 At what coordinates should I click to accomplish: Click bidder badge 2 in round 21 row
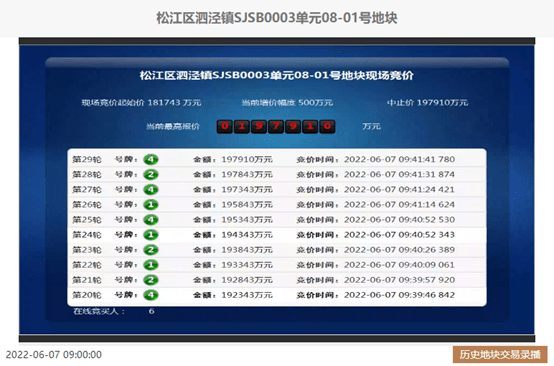click(151, 280)
